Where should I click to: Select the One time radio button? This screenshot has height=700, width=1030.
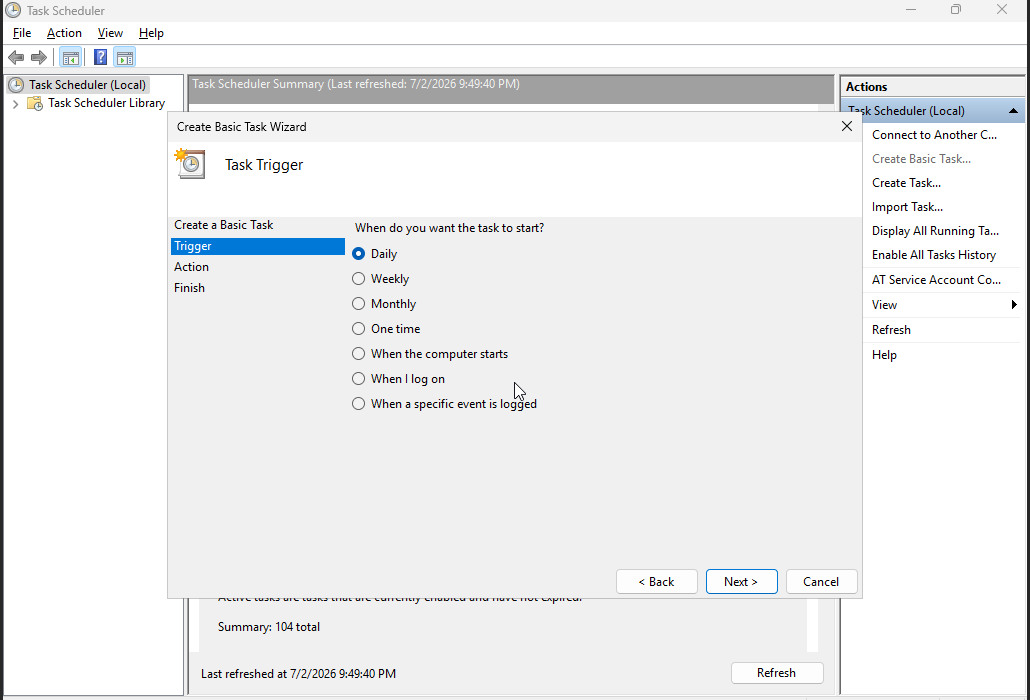[358, 328]
